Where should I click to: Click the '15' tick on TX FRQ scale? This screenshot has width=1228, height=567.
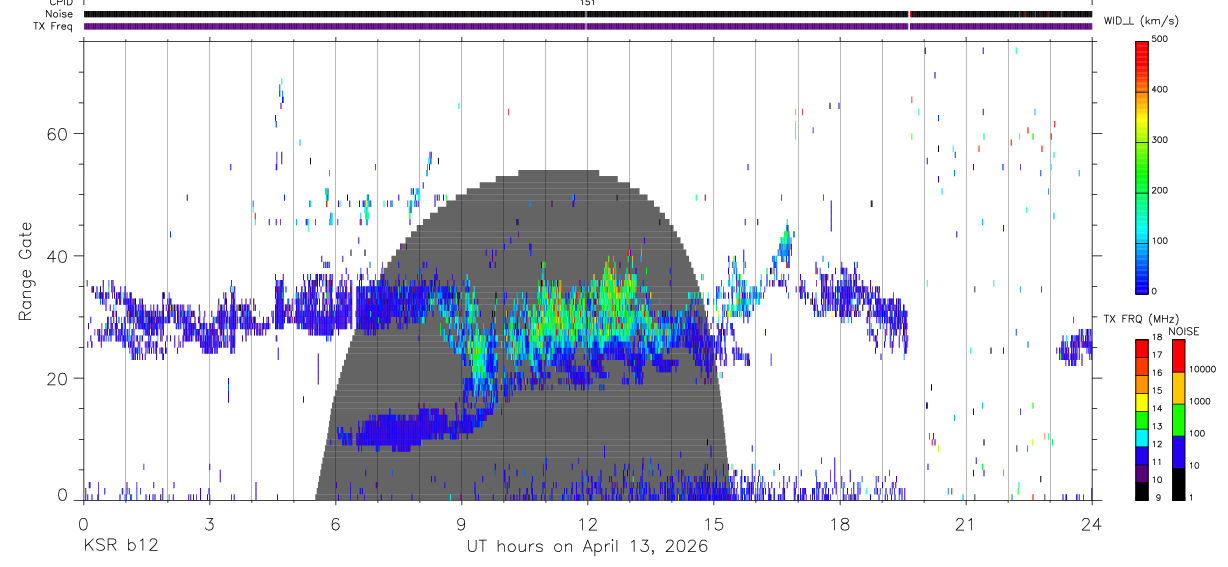click(1157, 391)
